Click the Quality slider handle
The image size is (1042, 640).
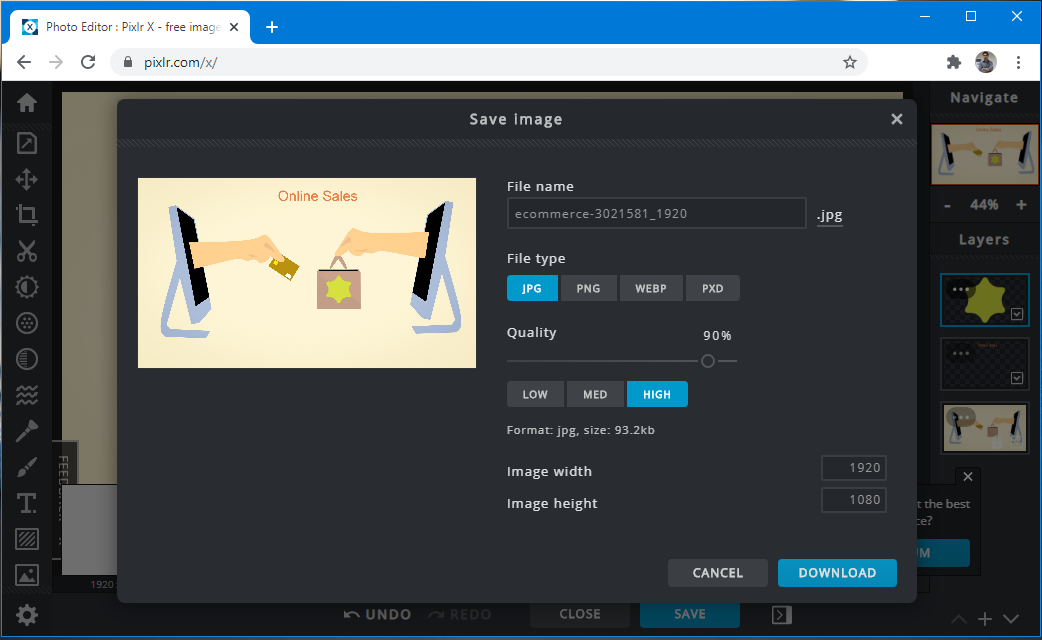click(x=708, y=361)
